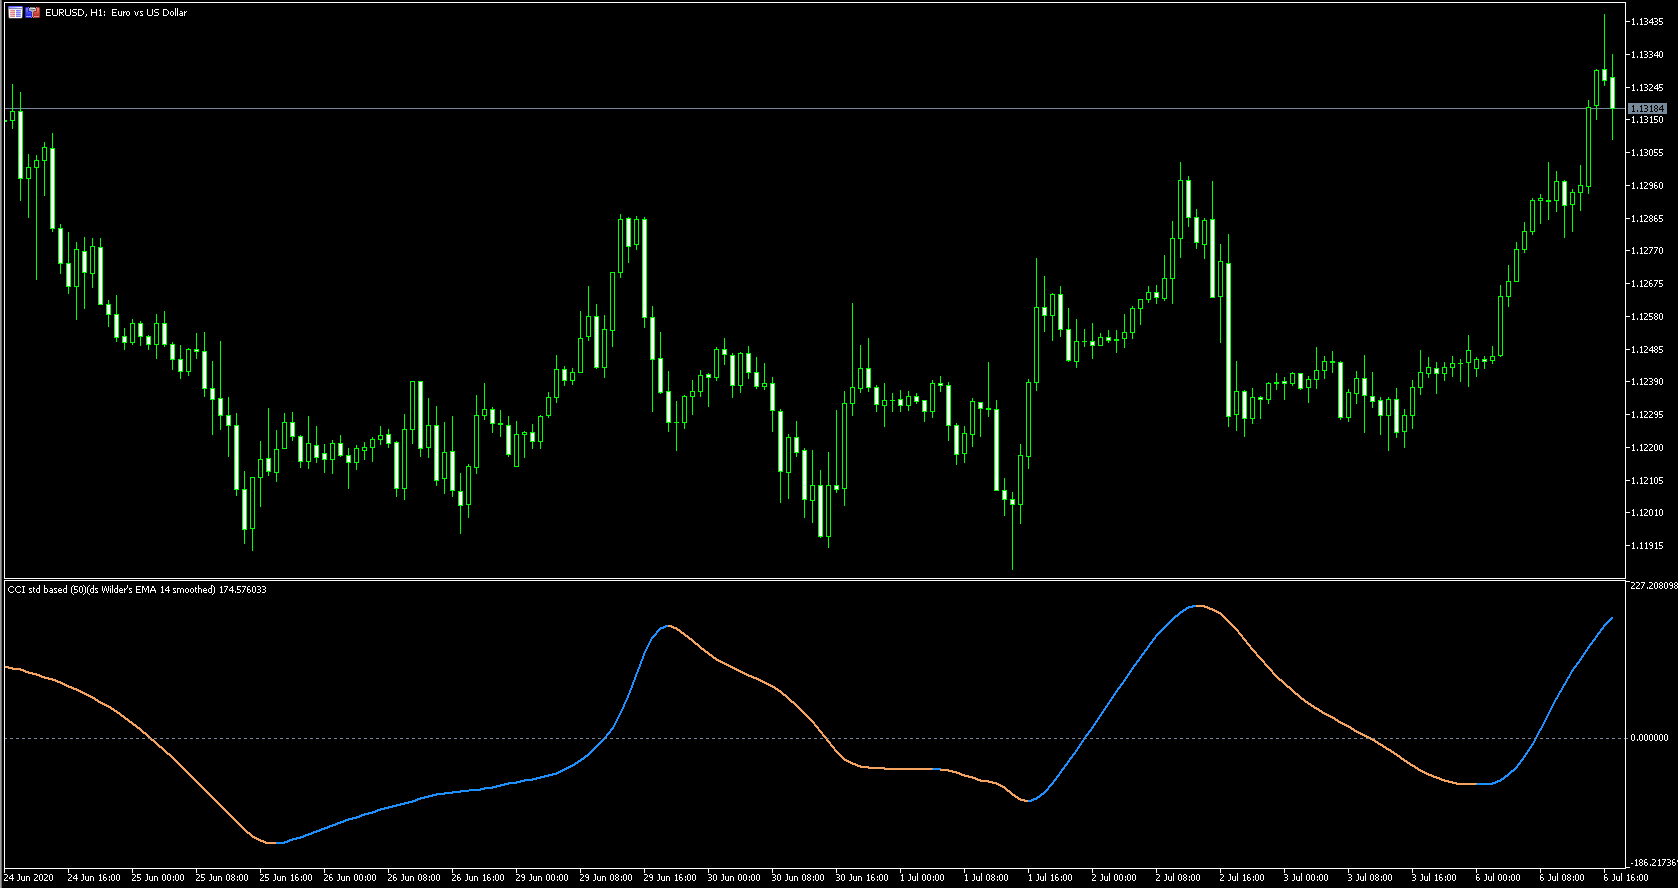Click the 1.13340 price scale label
The height and width of the screenshot is (888, 1678).
pyautogui.click(x=1647, y=55)
